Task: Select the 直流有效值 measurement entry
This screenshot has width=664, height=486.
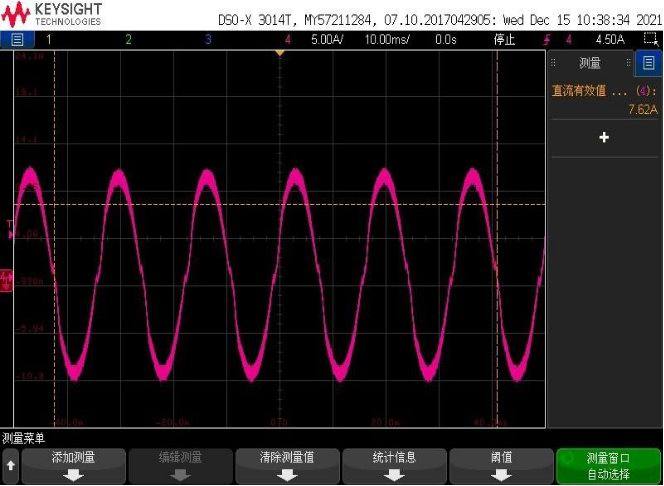Action: coord(604,91)
